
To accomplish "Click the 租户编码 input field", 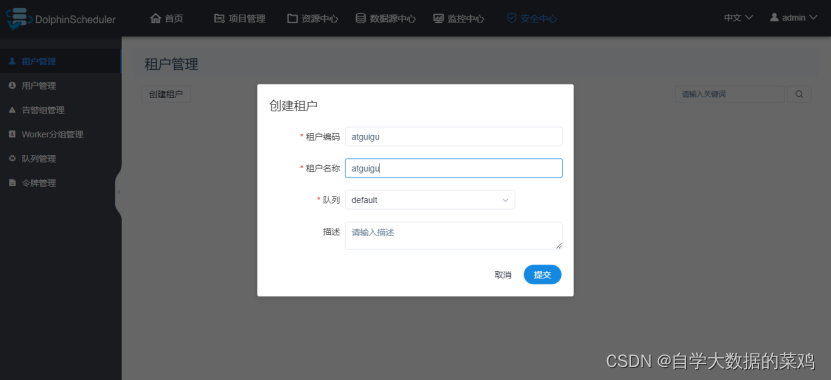I will click(454, 137).
